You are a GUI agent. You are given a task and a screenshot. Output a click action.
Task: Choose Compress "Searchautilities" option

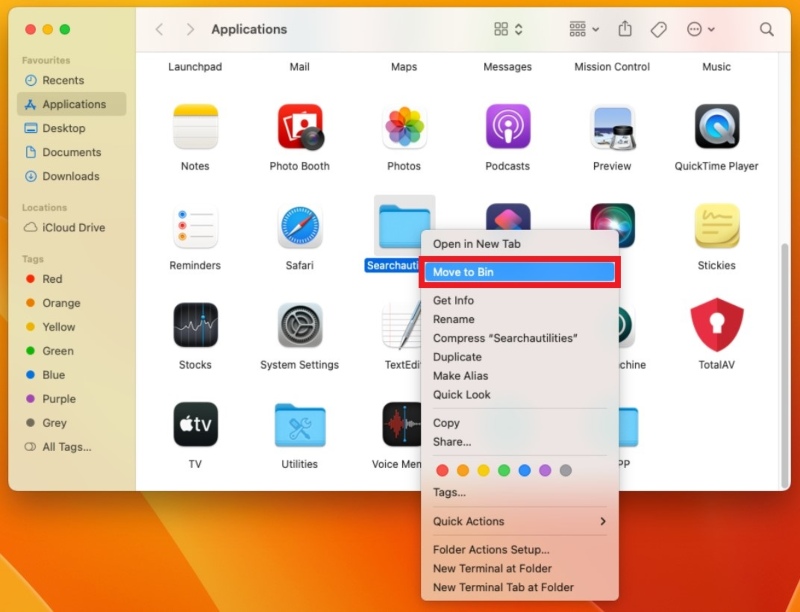[x=519, y=338]
